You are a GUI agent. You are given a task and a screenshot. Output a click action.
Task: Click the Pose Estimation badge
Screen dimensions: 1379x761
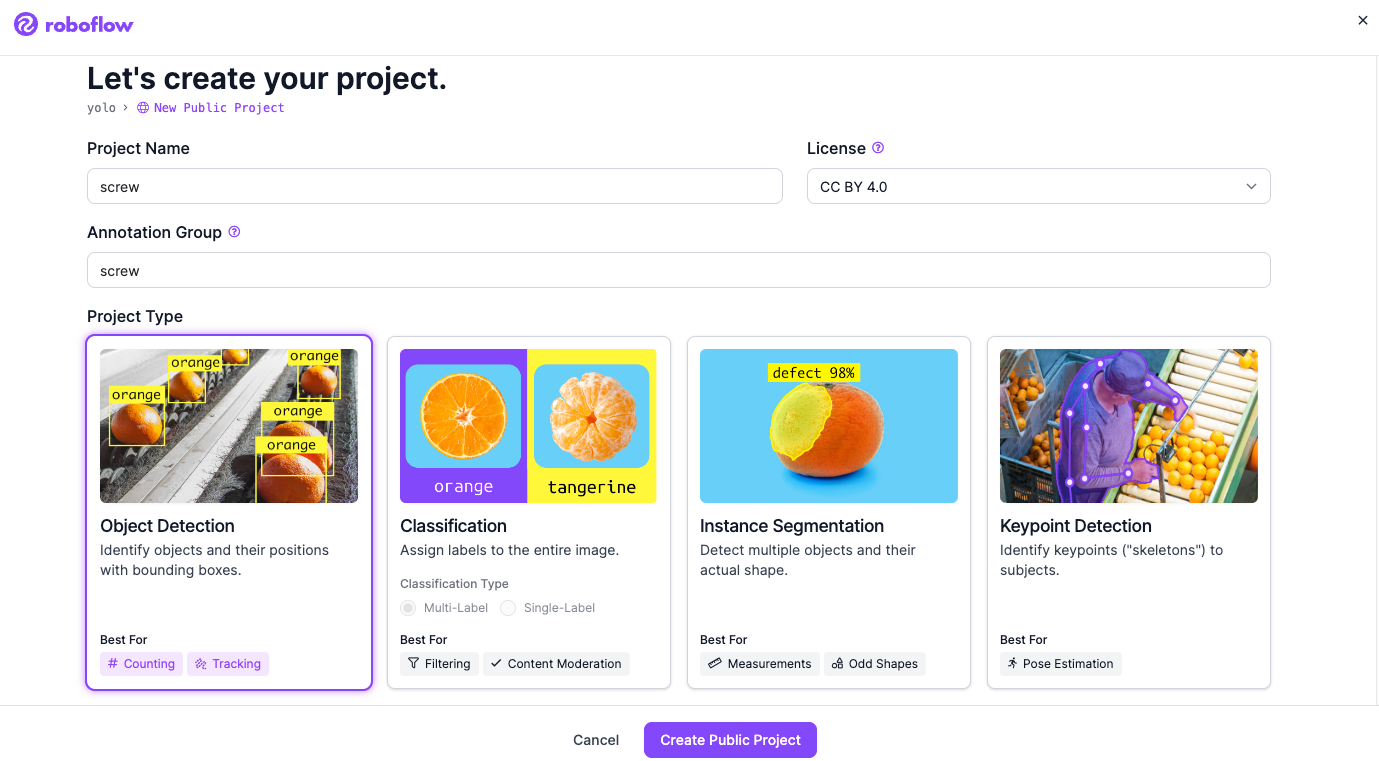(1061, 664)
